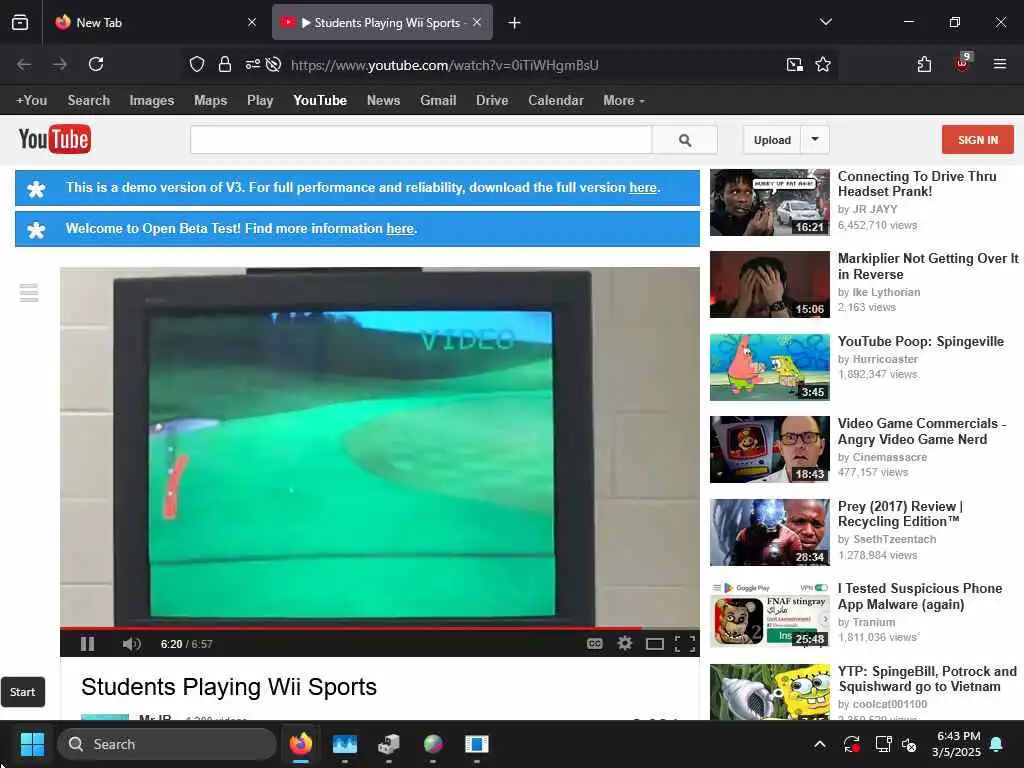1024x768 pixels.
Task: Click the taskbar Search box
Action: (x=167, y=744)
